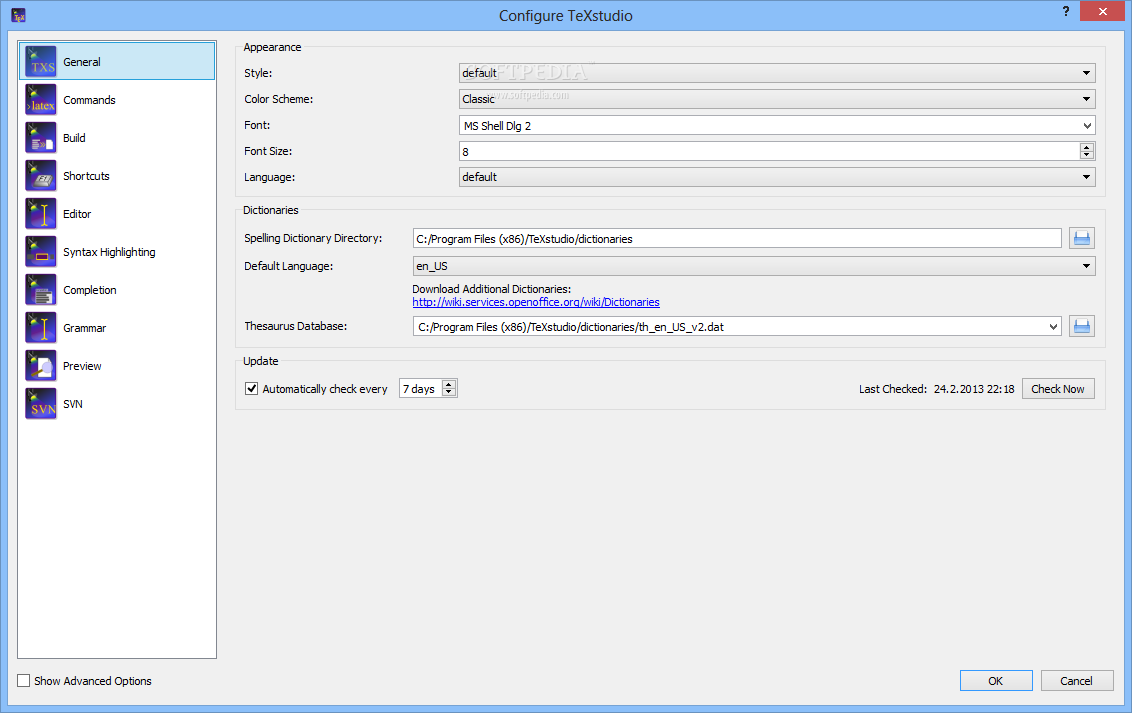Screen dimensions: 1132x713
Task: Switch to the Commands settings page
Action: click(x=89, y=100)
